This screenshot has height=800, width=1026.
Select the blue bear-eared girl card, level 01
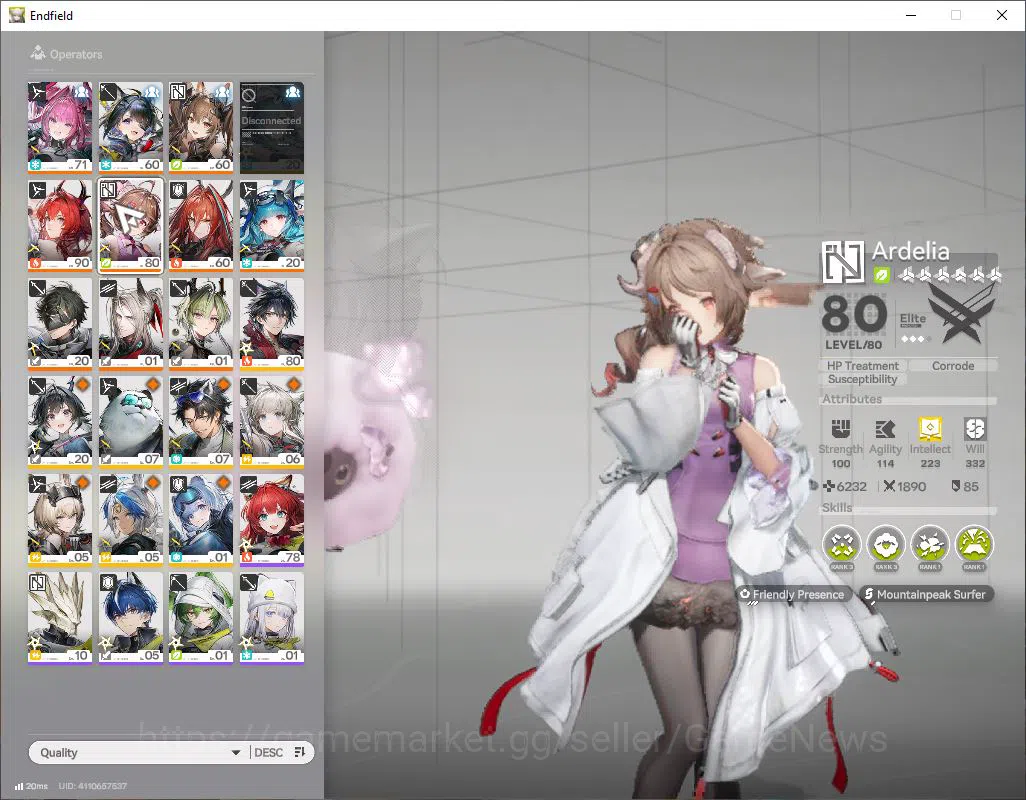pos(201,519)
